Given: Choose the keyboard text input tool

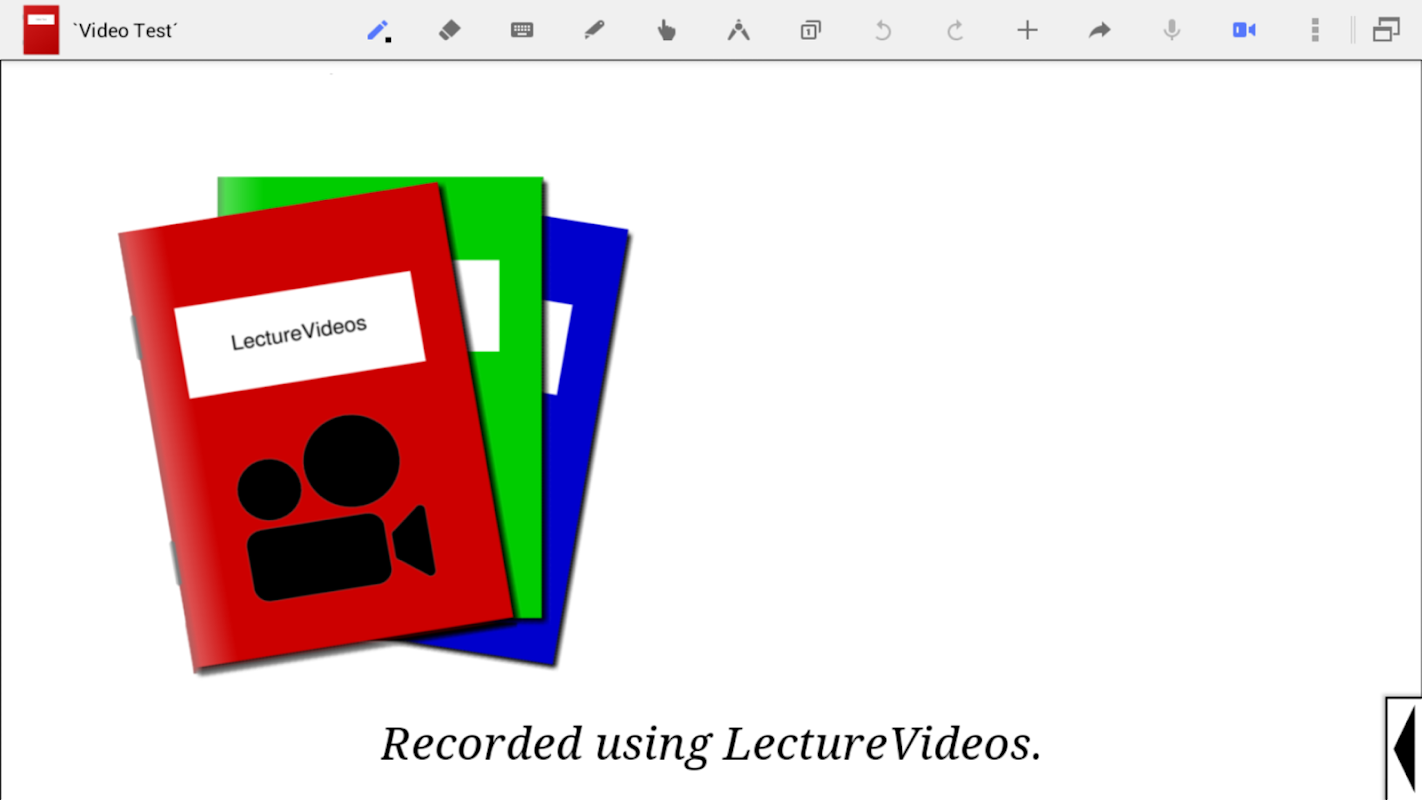Looking at the screenshot, I should (522, 31).
